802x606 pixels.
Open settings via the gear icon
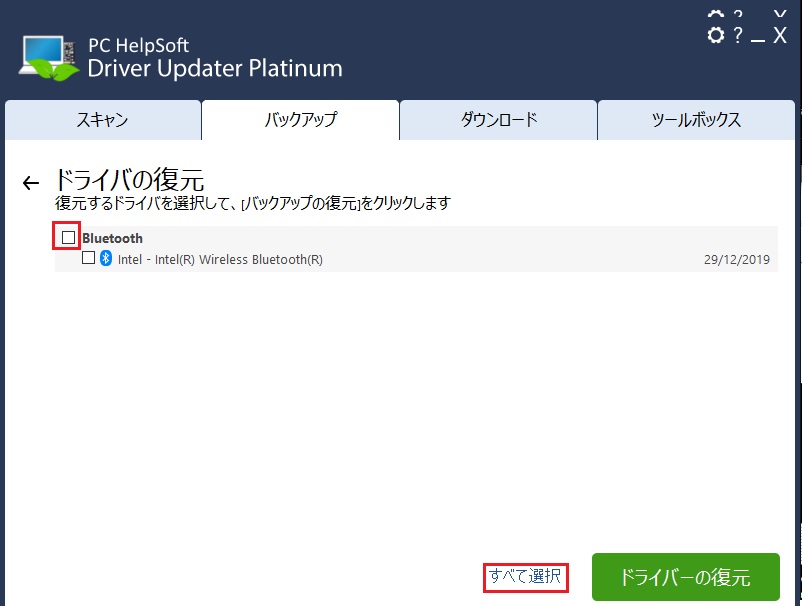point(716,35)
